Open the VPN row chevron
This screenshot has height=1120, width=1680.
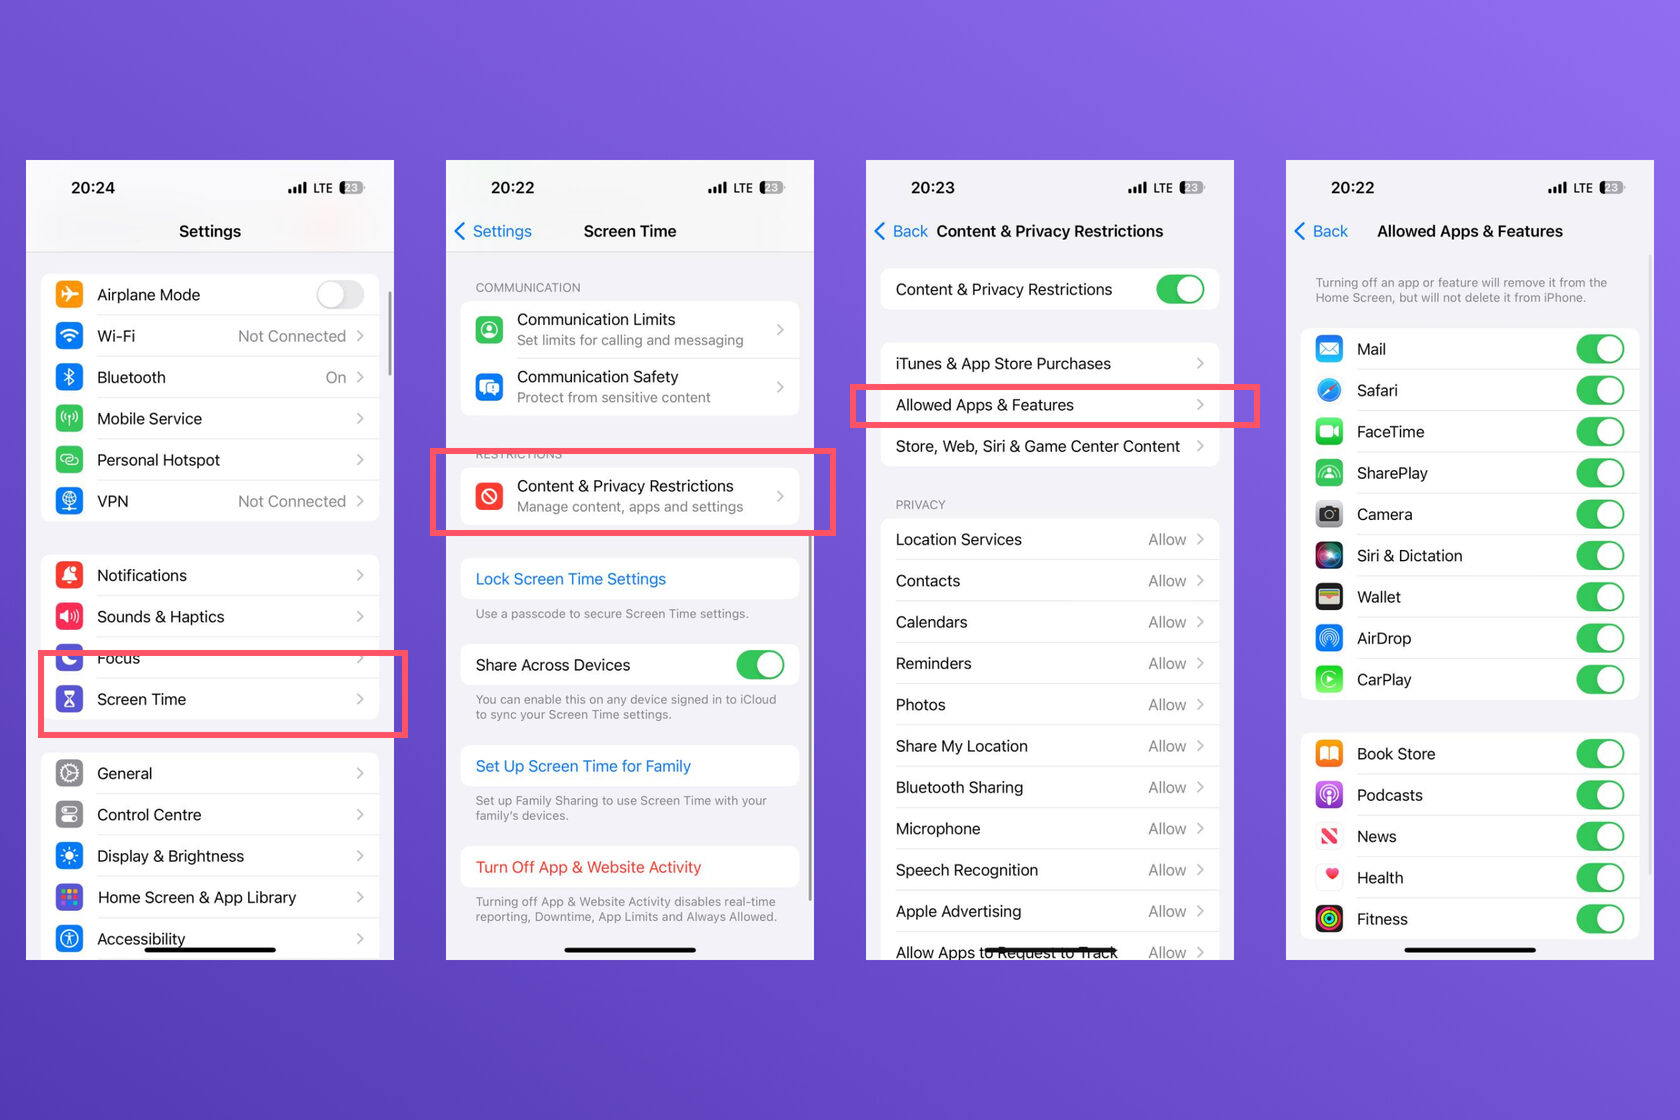coord(360,501)
